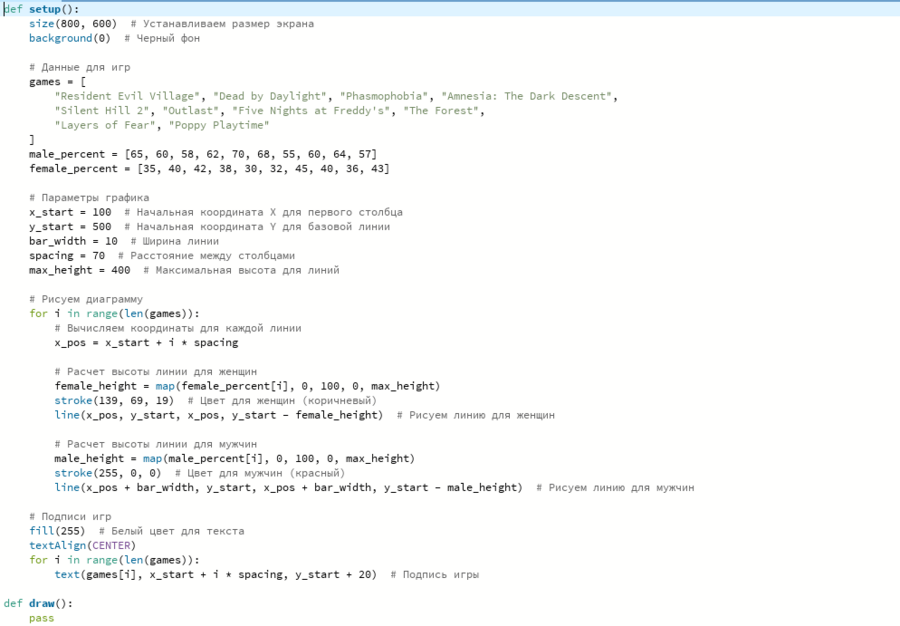Click the line() call using male_height
Viewport: 900px width, 626px height.
click(x=289, y=488)
